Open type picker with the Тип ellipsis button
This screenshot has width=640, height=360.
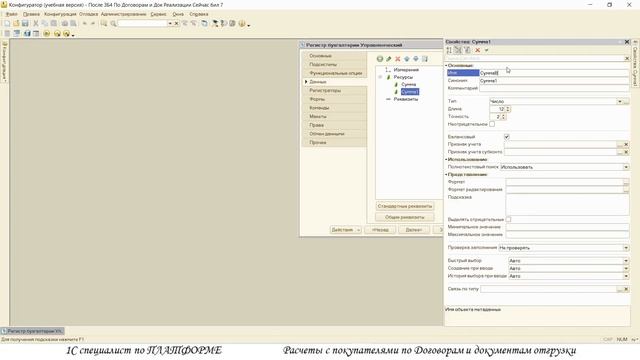click(x=626, y=101)
